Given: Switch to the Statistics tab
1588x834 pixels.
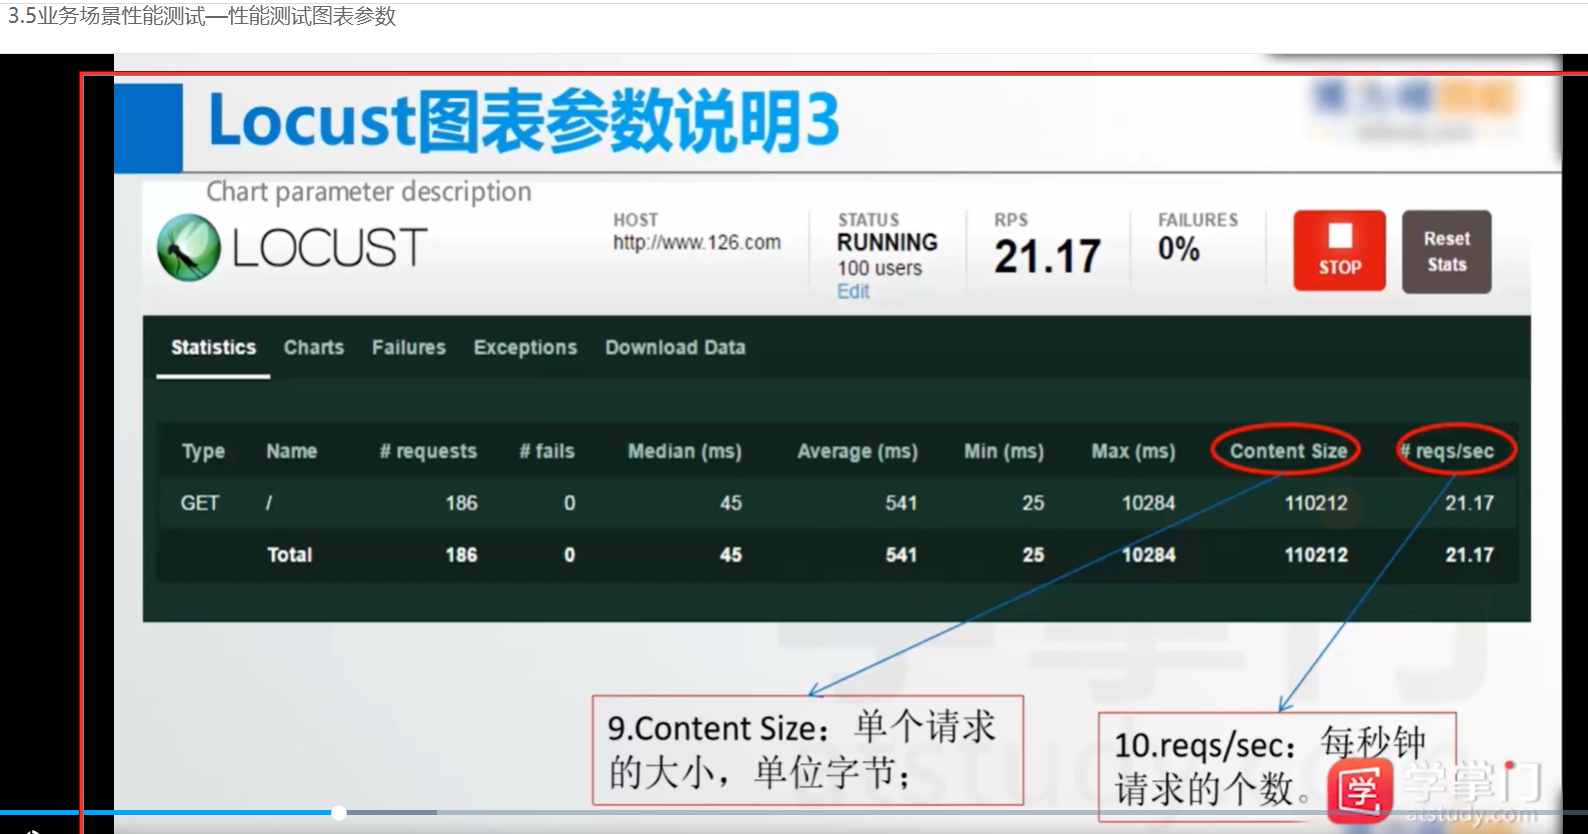Looking at the screenshot, I should coord(213,347).
